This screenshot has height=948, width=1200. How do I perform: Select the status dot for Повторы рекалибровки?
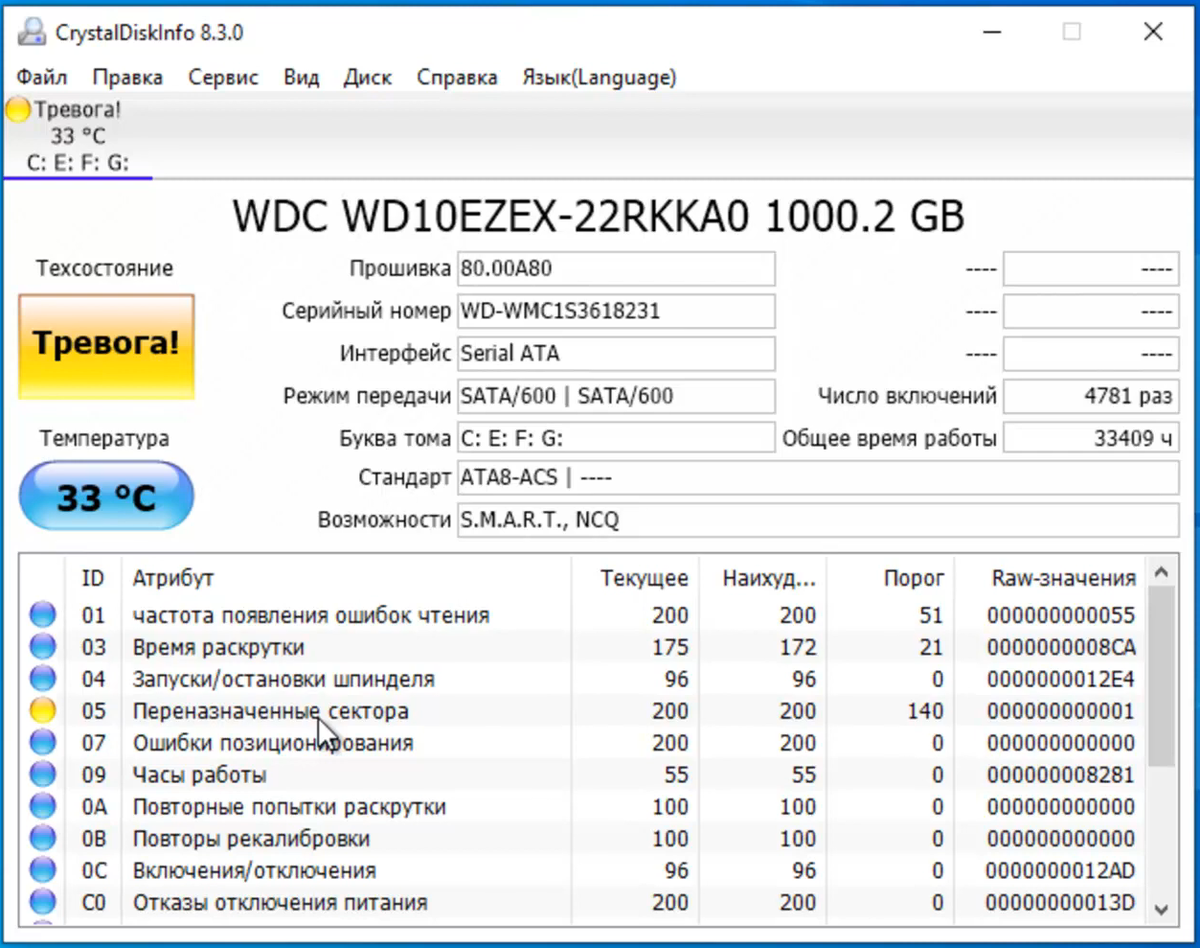tap(42, 838)
